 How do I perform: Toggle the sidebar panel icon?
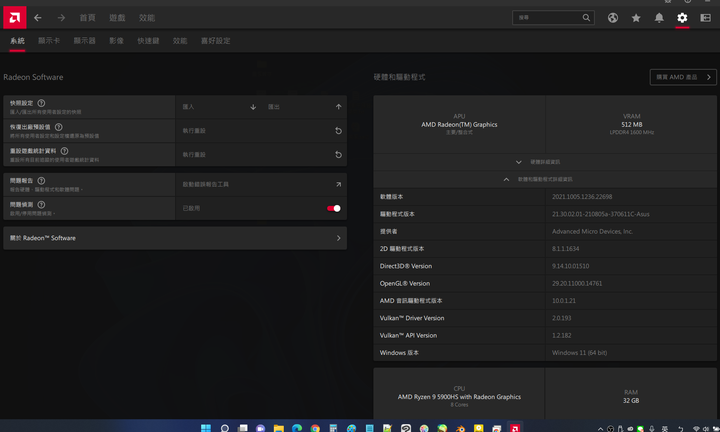(x=705, y=17)
